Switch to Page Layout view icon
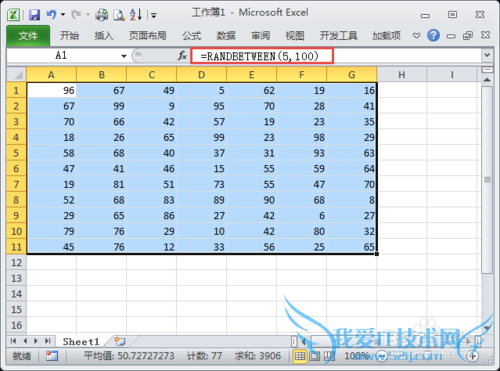Image resolution: width=500 pixels, height=371 pixels. point(314,356)
